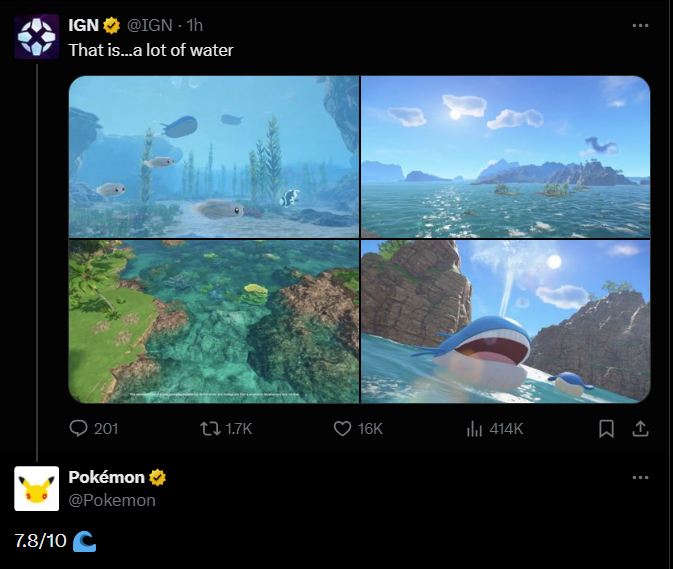Image resolution: width=673 pixels, height=569 pixels.
Task: Like the IGN tweet with the heart icon
Action: click(342, 428)
